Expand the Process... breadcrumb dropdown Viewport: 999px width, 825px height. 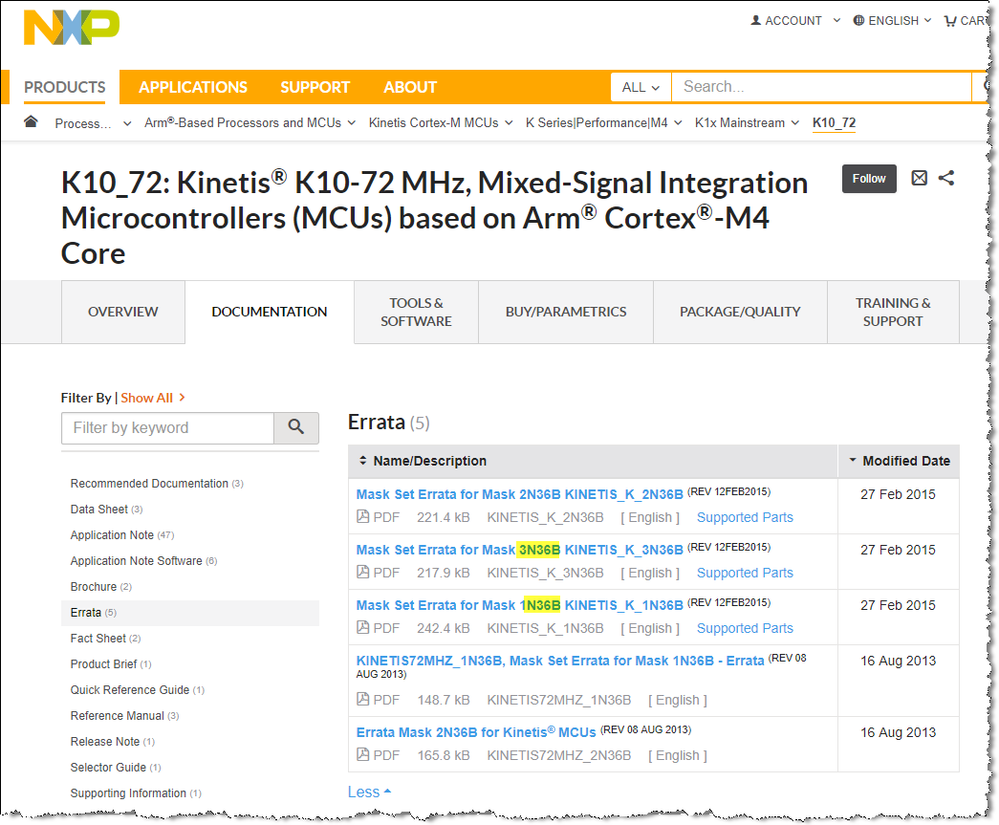pyautogui.click(x=127, y=124)
